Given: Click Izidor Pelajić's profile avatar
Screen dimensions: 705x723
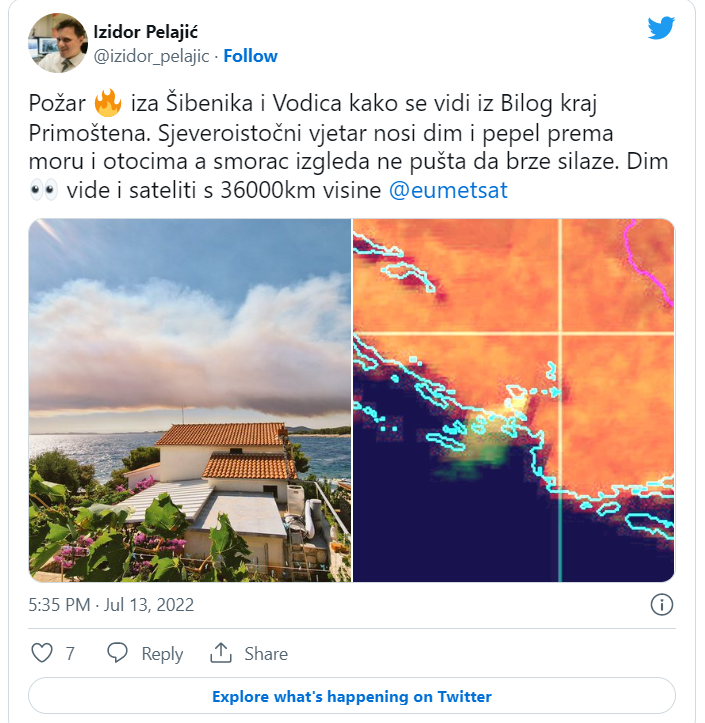Looking at the screenshot, I should [58, 42].
